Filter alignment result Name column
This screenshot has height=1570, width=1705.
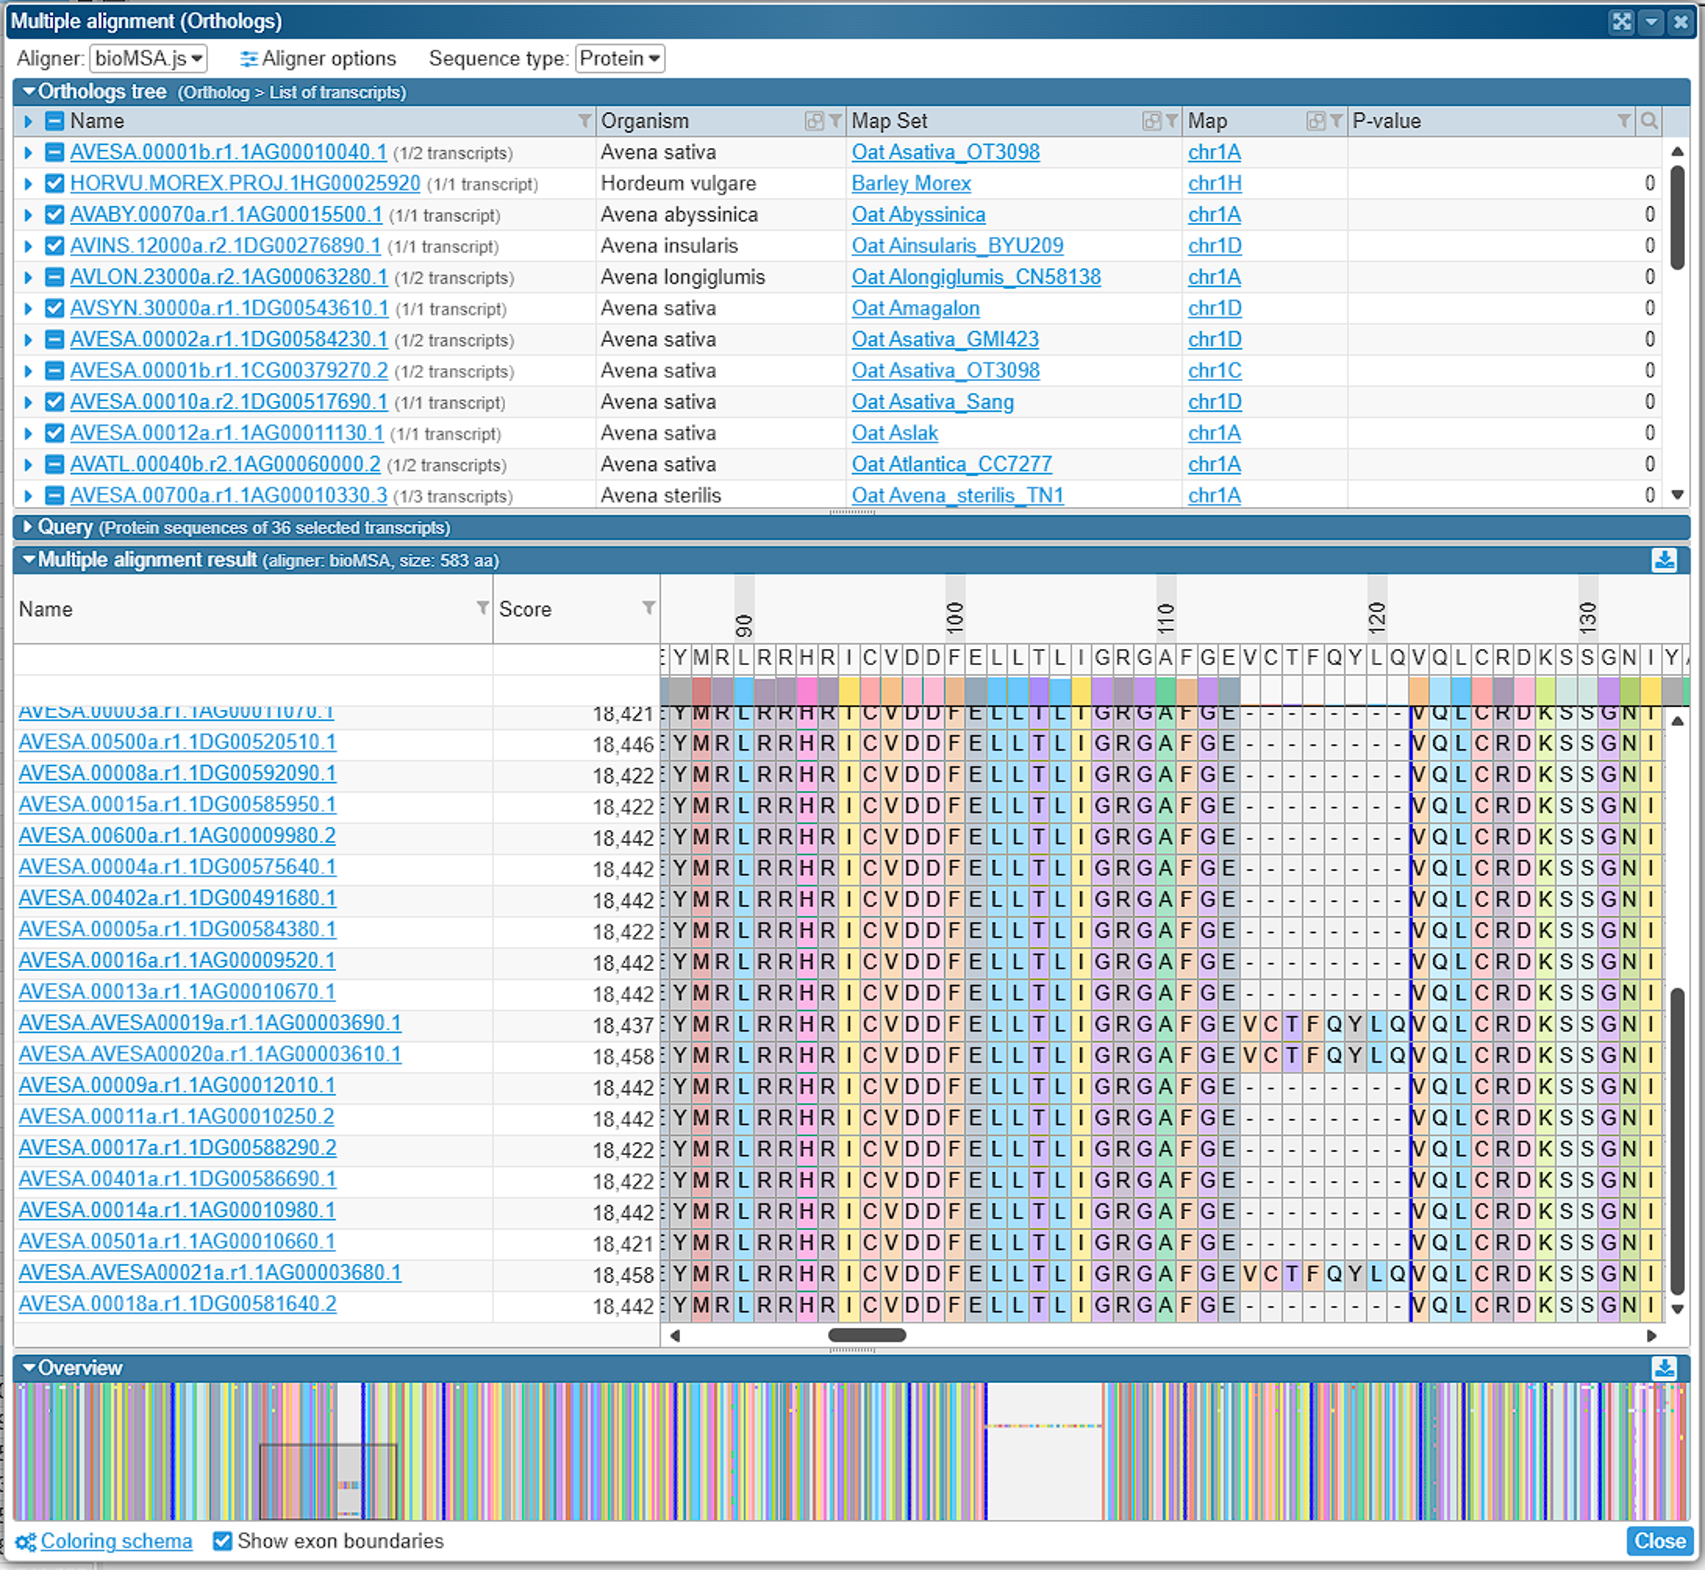click(x=483, y=608)
